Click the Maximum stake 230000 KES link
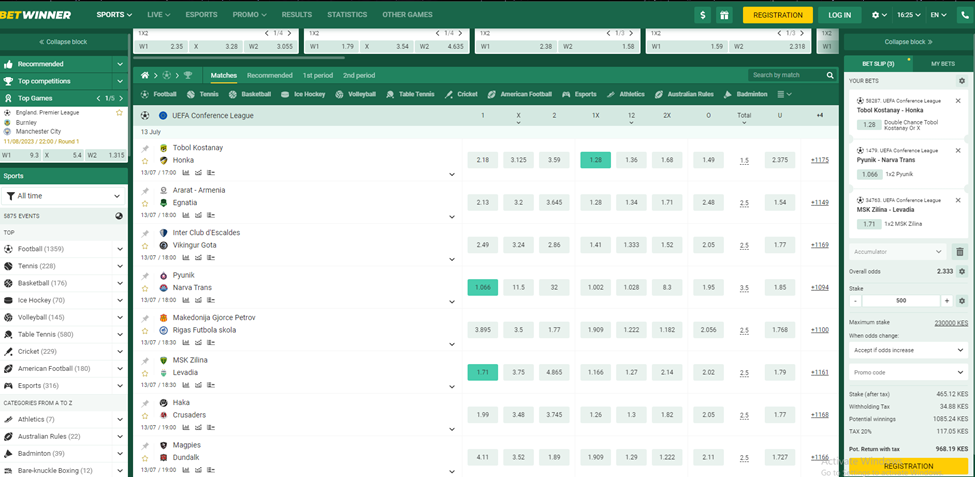 point(951,323)
